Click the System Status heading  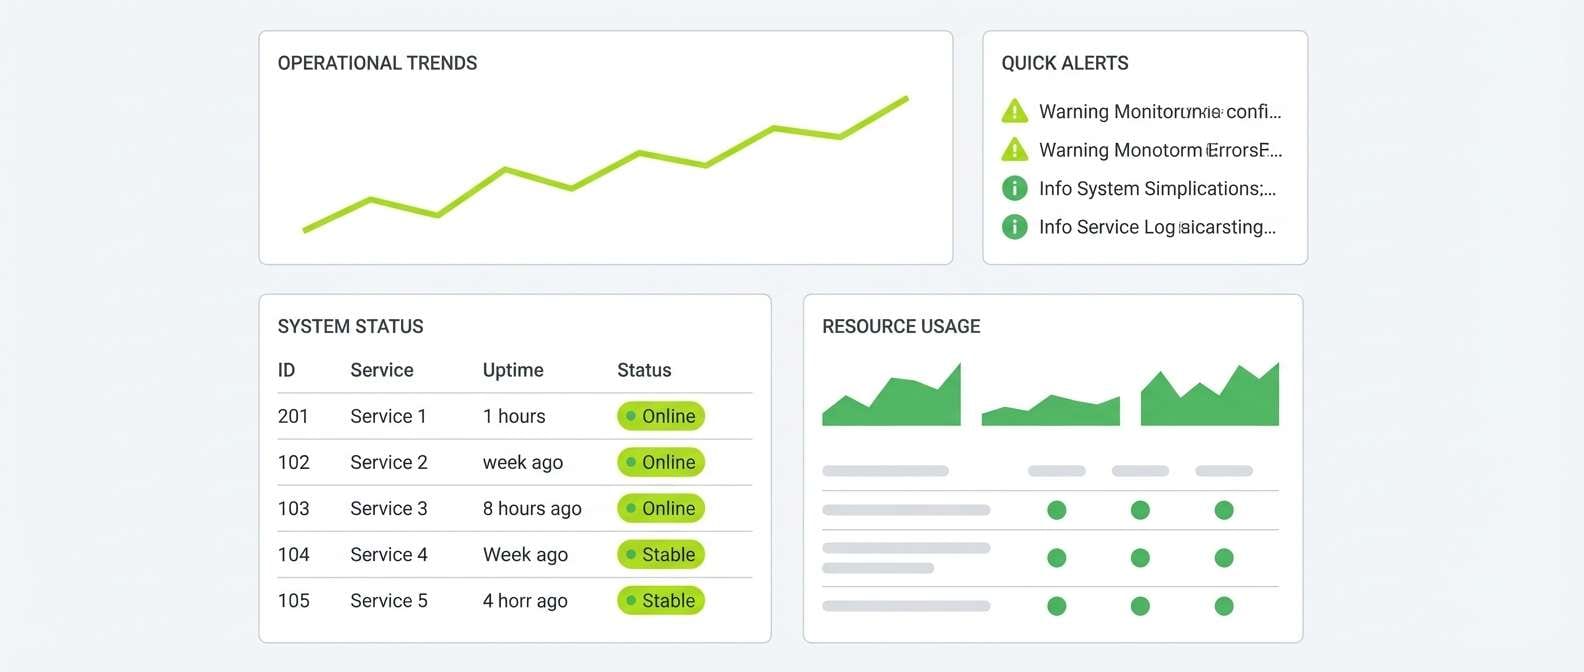[350, 326]
